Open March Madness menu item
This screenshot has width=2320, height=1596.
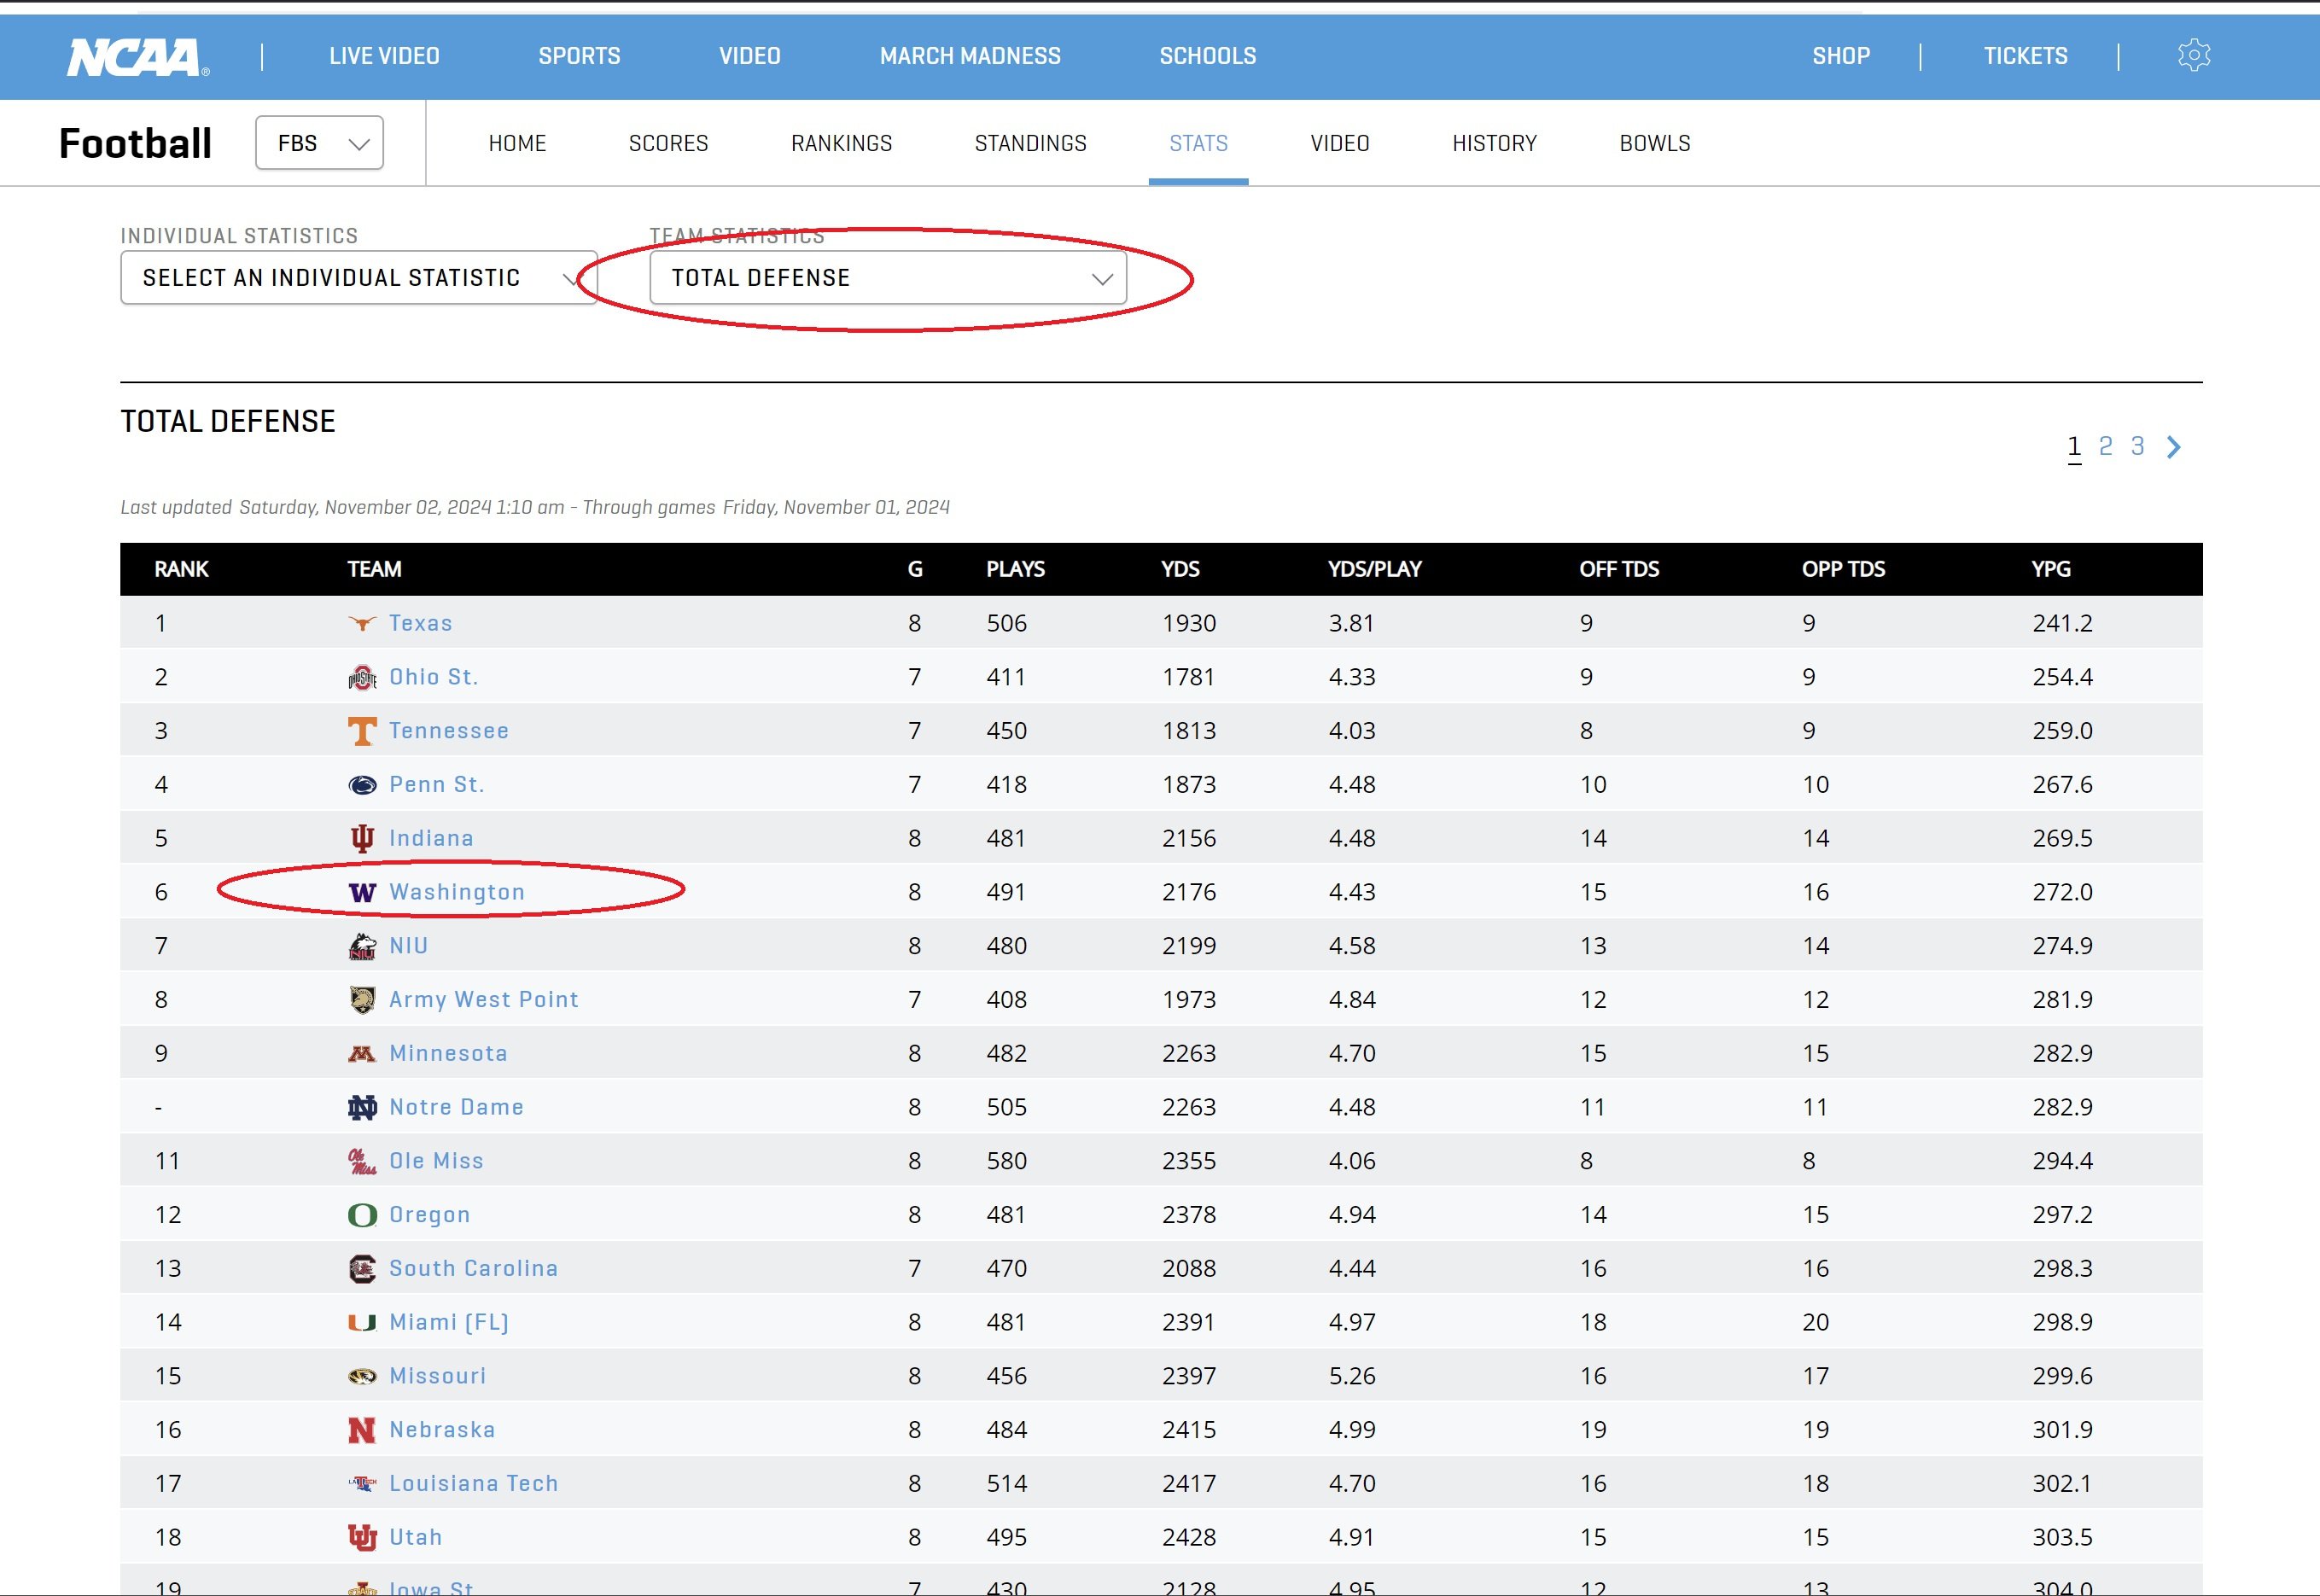pyautogui.click(x=970, y=56)
